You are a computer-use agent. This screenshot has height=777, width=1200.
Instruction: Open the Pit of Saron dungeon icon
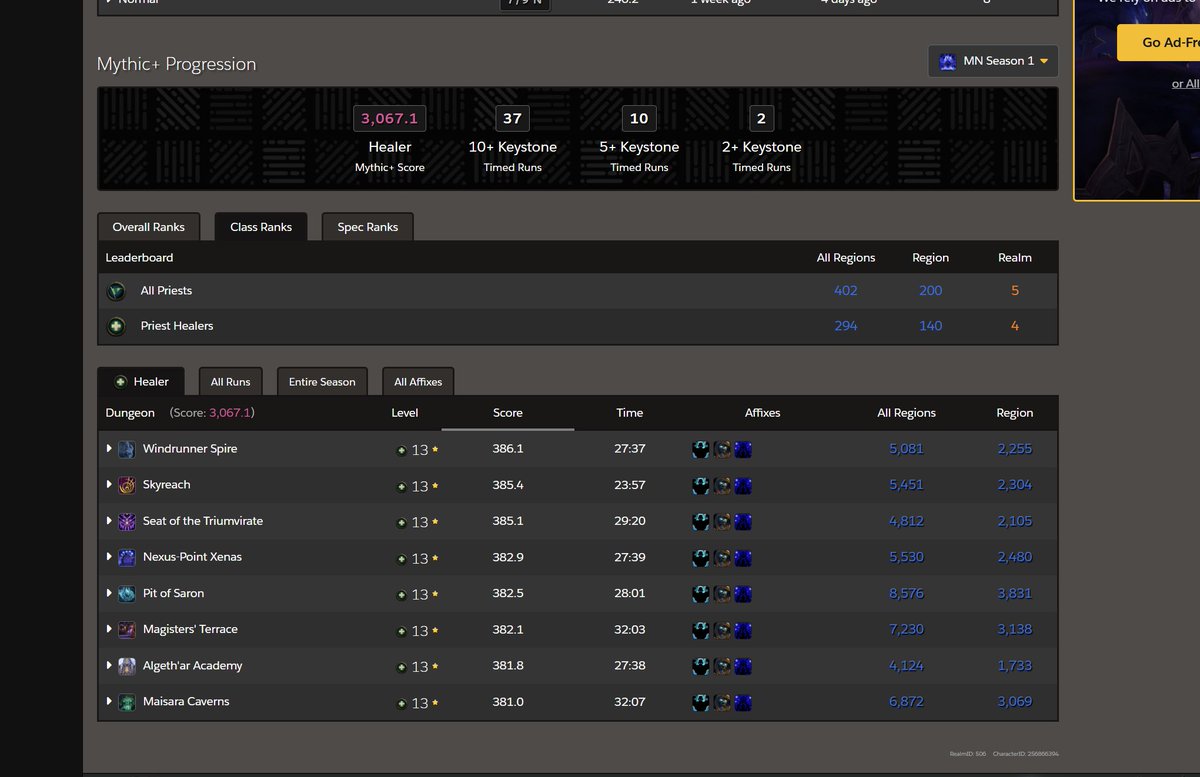coord(127,594)
